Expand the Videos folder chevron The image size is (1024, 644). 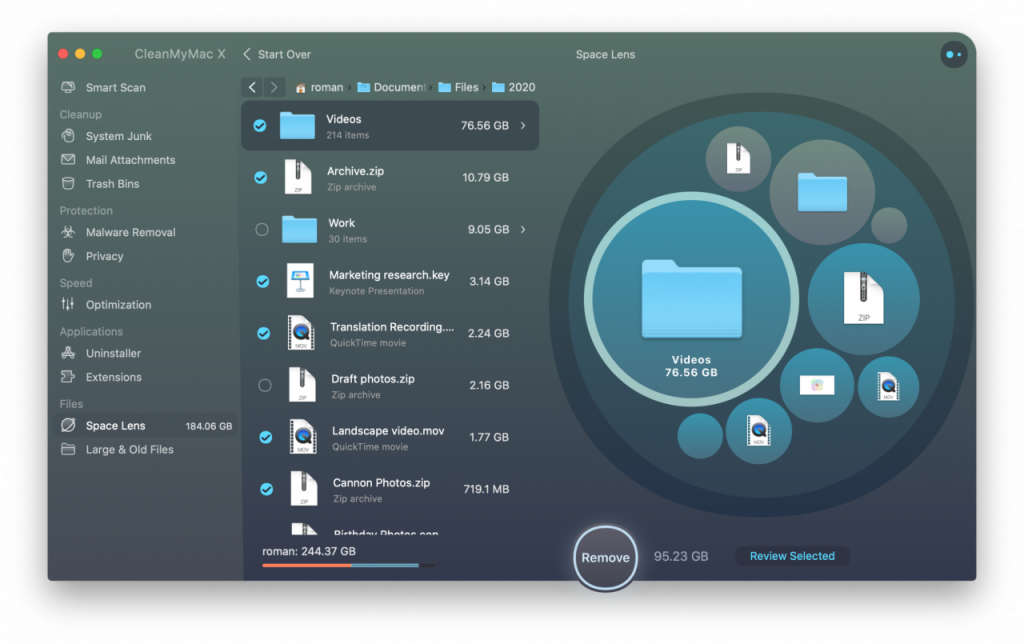(x=523, y=126)
